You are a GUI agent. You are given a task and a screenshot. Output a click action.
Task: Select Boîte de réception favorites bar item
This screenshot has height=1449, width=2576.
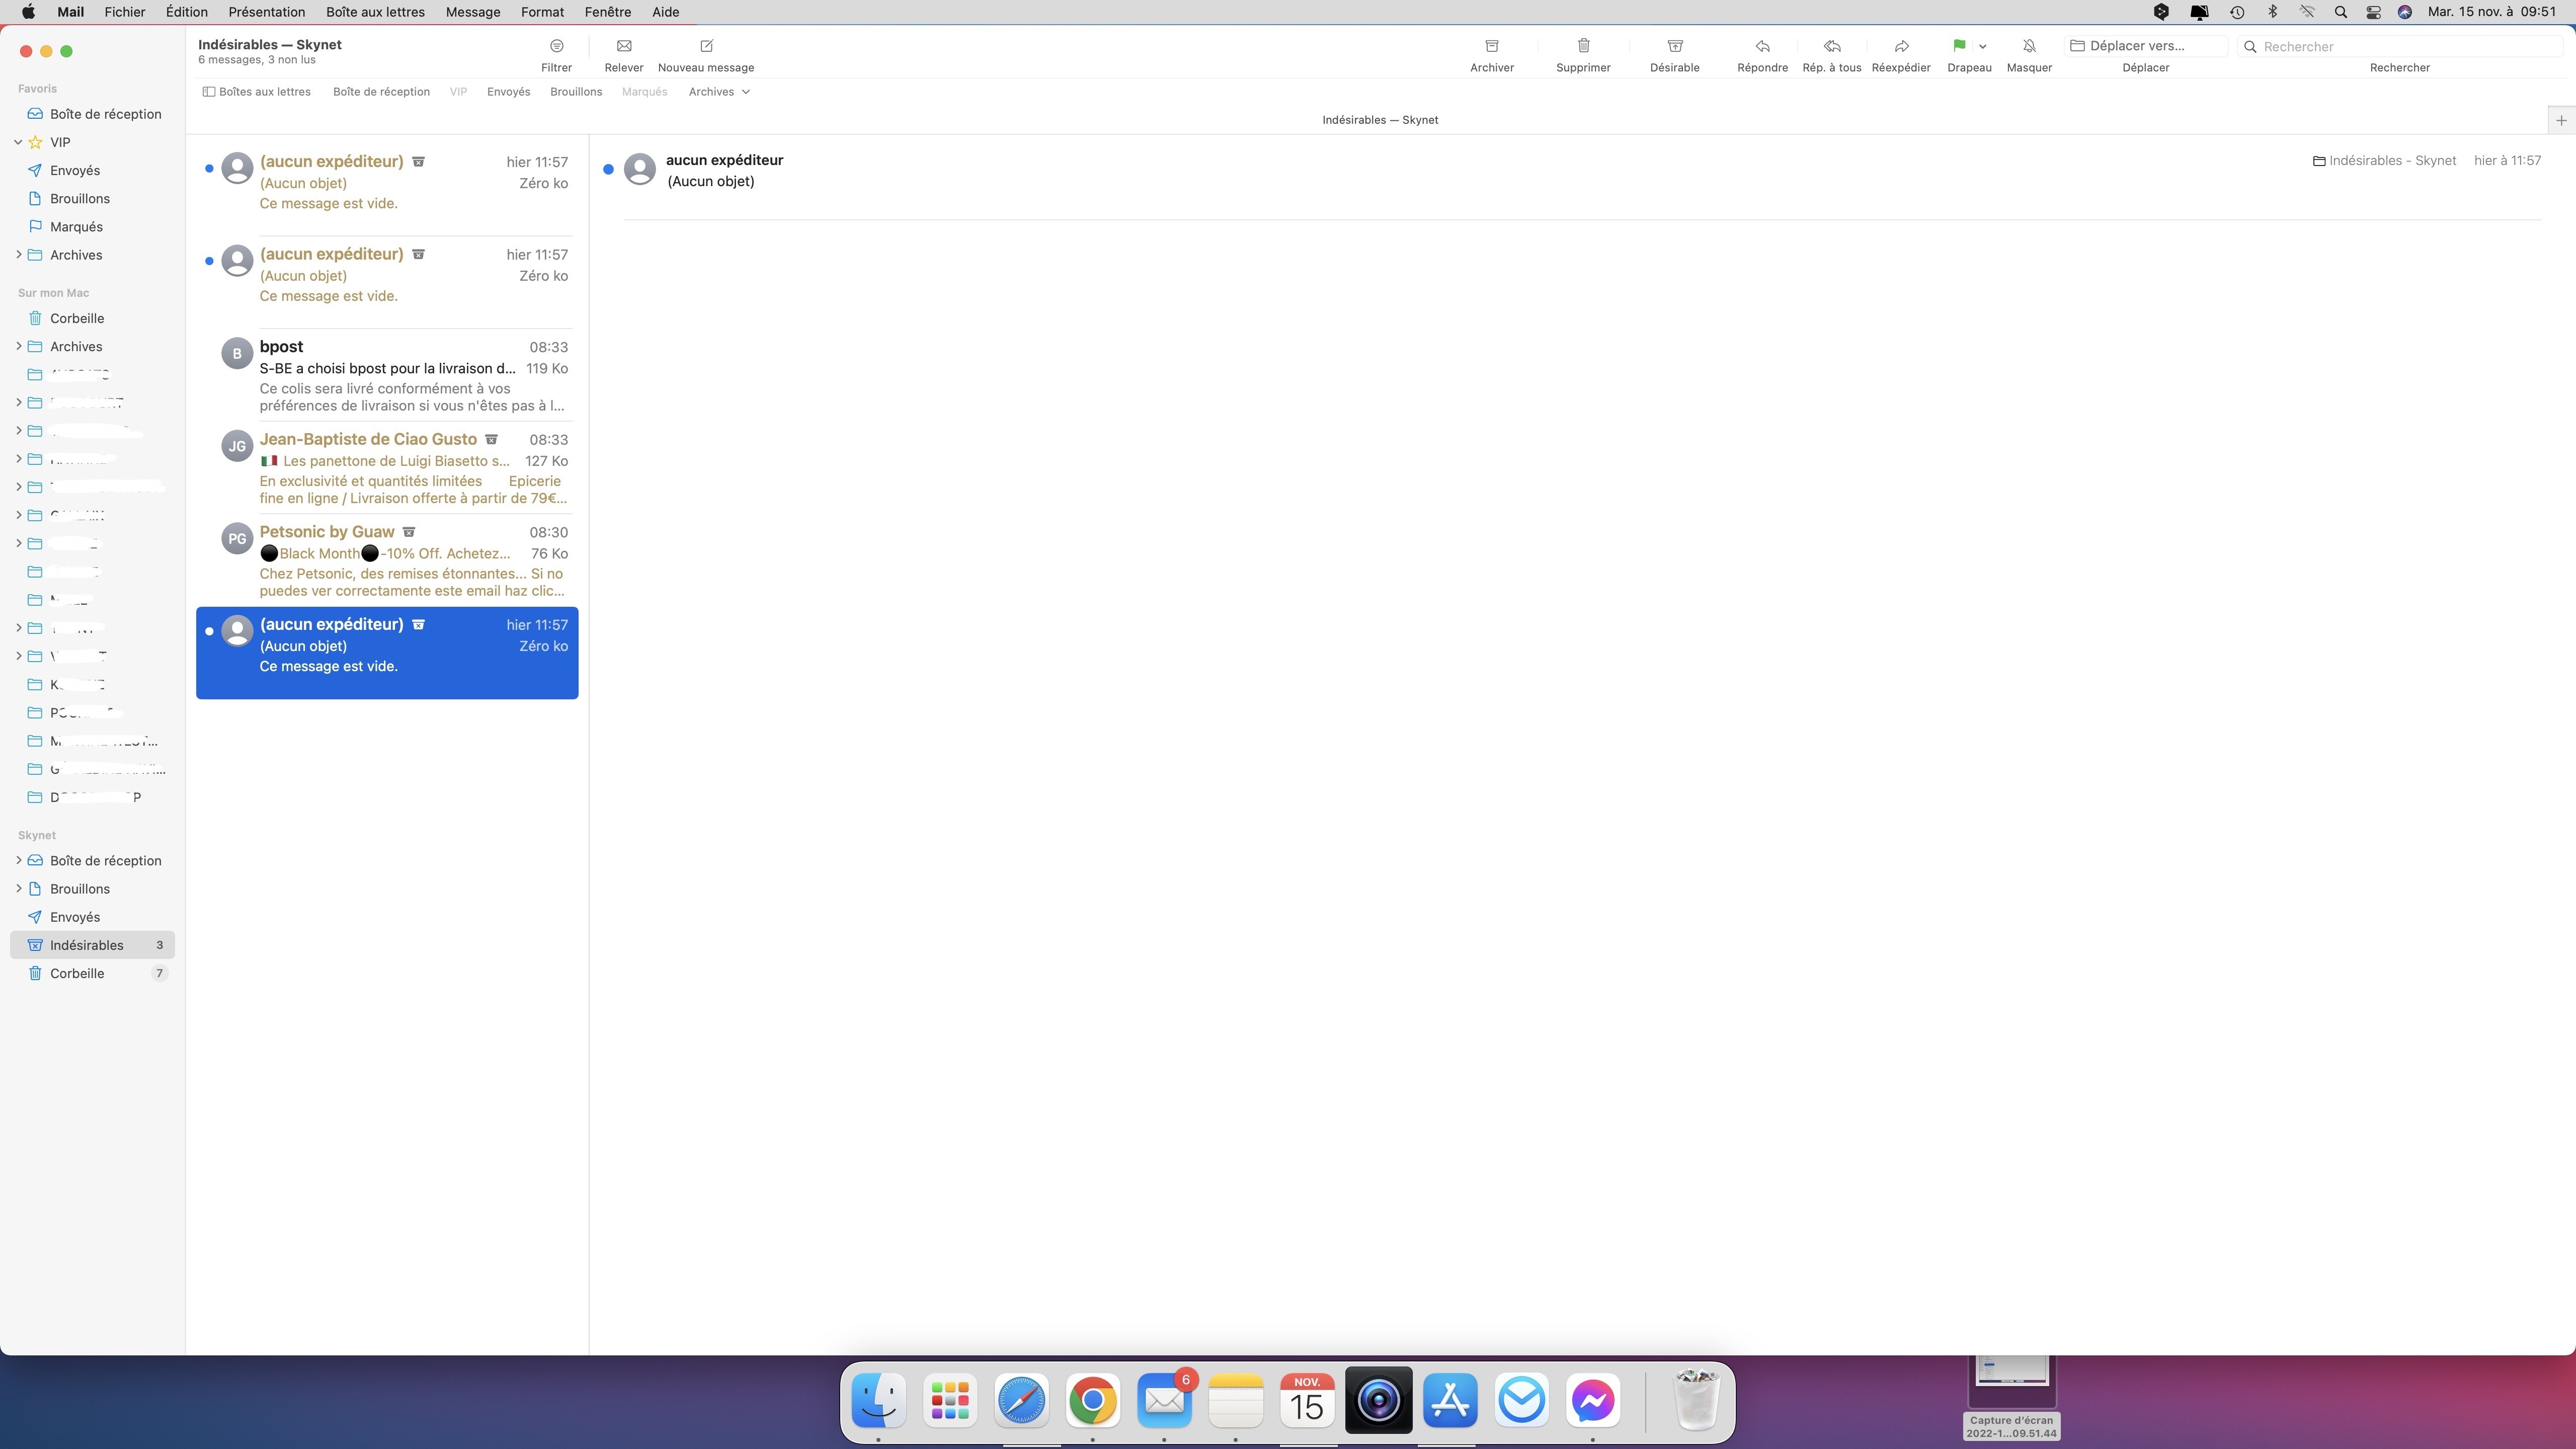381,92
